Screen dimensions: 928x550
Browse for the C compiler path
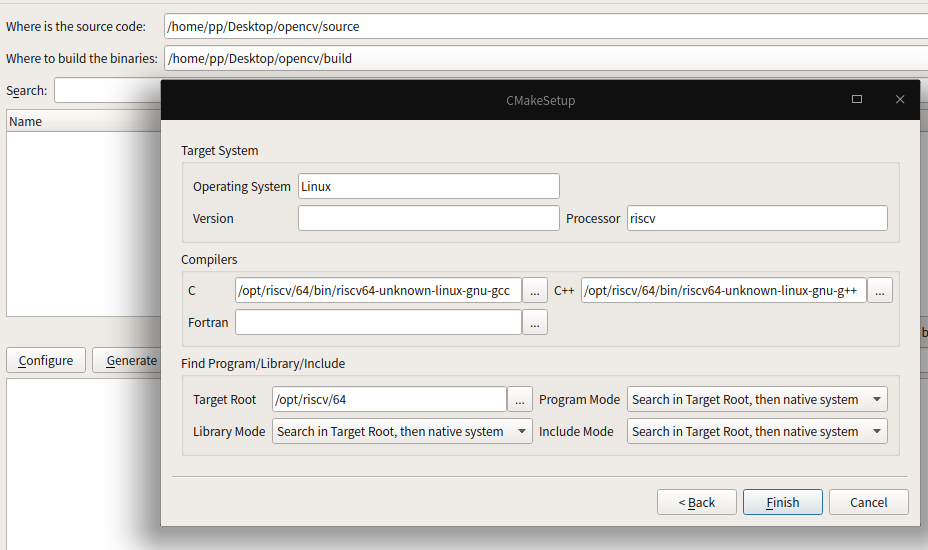(534, 290)
